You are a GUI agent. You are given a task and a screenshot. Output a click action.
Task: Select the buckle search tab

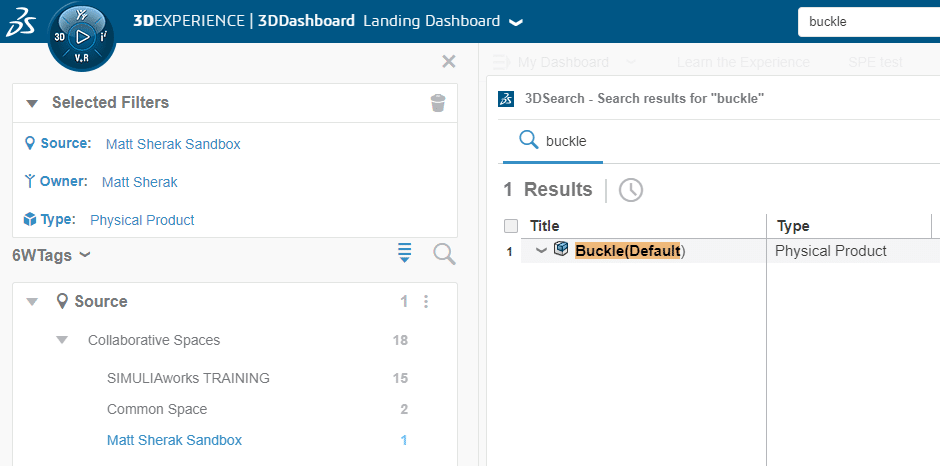[x=553, y=142]
